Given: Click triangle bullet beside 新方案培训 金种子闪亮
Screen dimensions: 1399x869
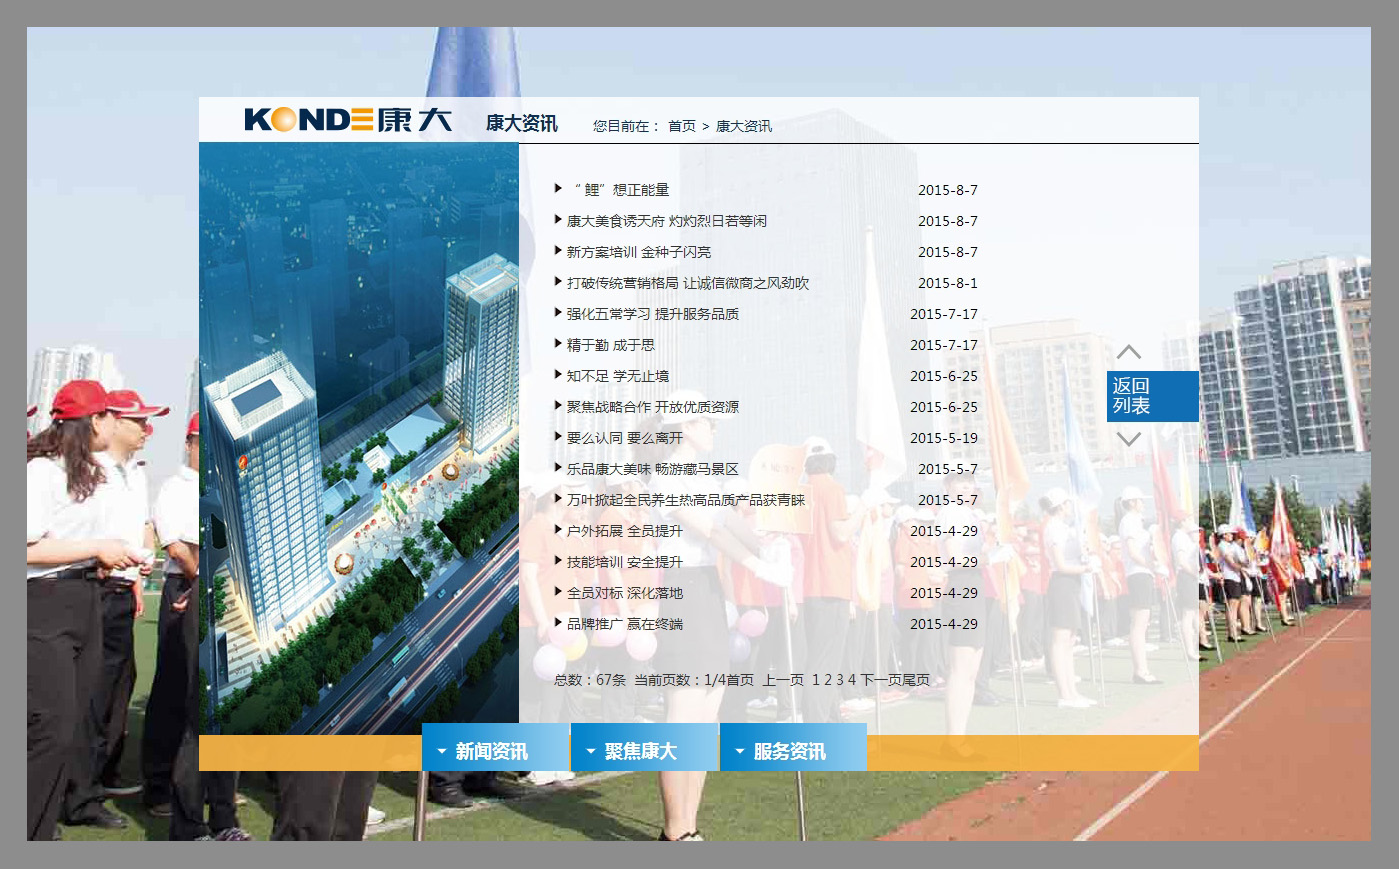Looking at the screenshot, I should pos(558,251).
